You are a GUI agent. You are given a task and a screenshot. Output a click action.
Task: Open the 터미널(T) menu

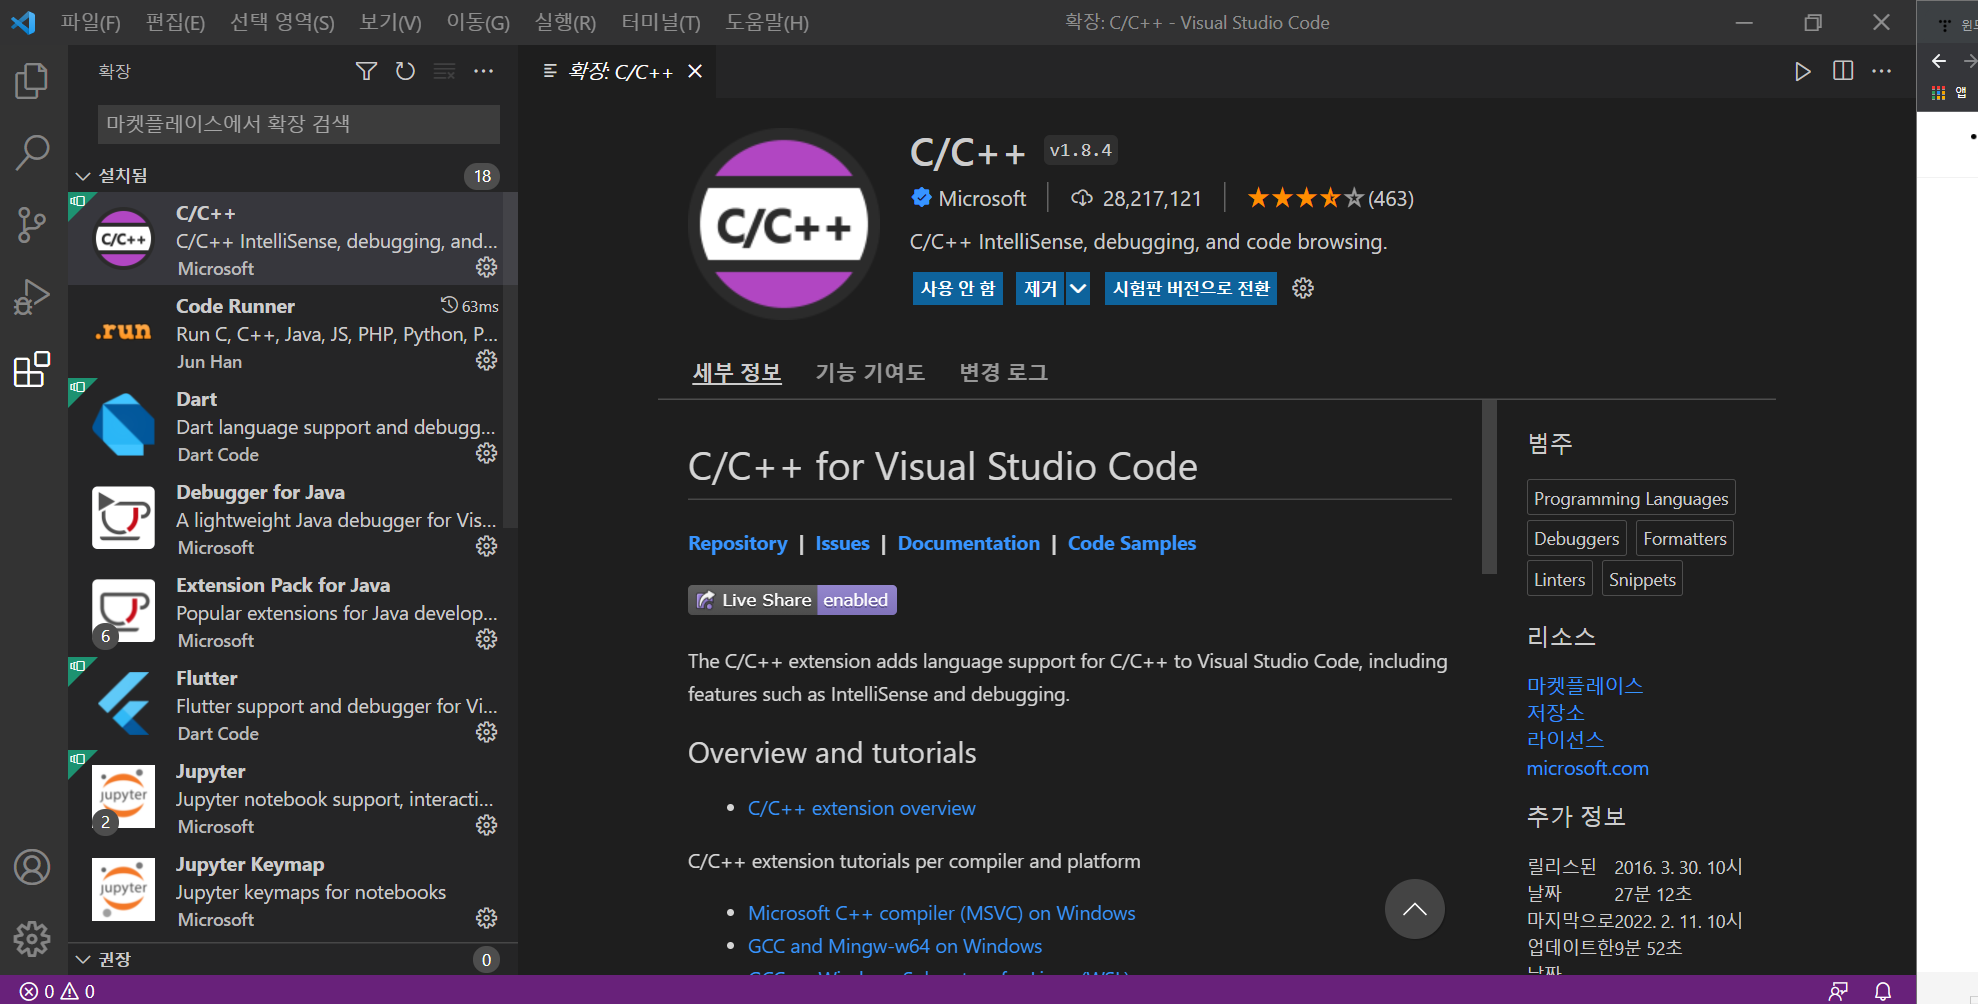tap(660, 22)
